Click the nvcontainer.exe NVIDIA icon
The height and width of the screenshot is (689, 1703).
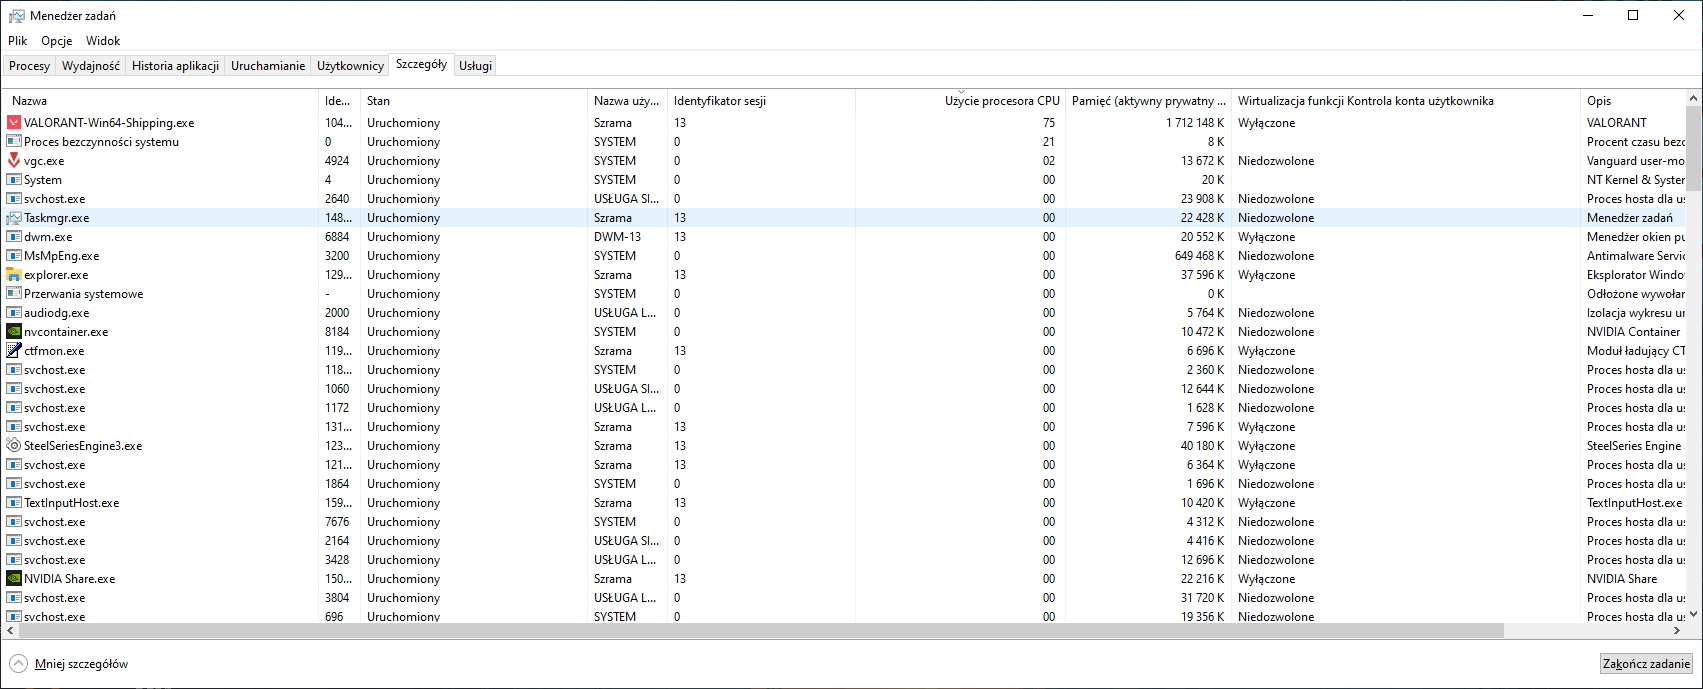click(14, 332)
